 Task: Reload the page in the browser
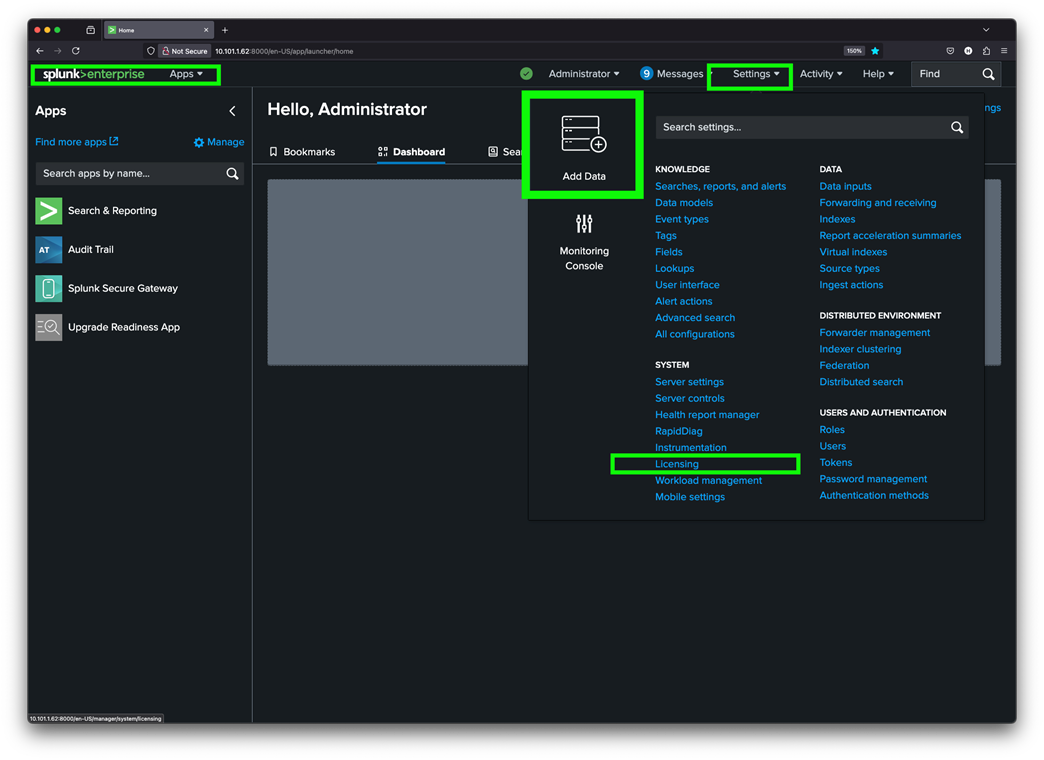[x=76, y=51]
